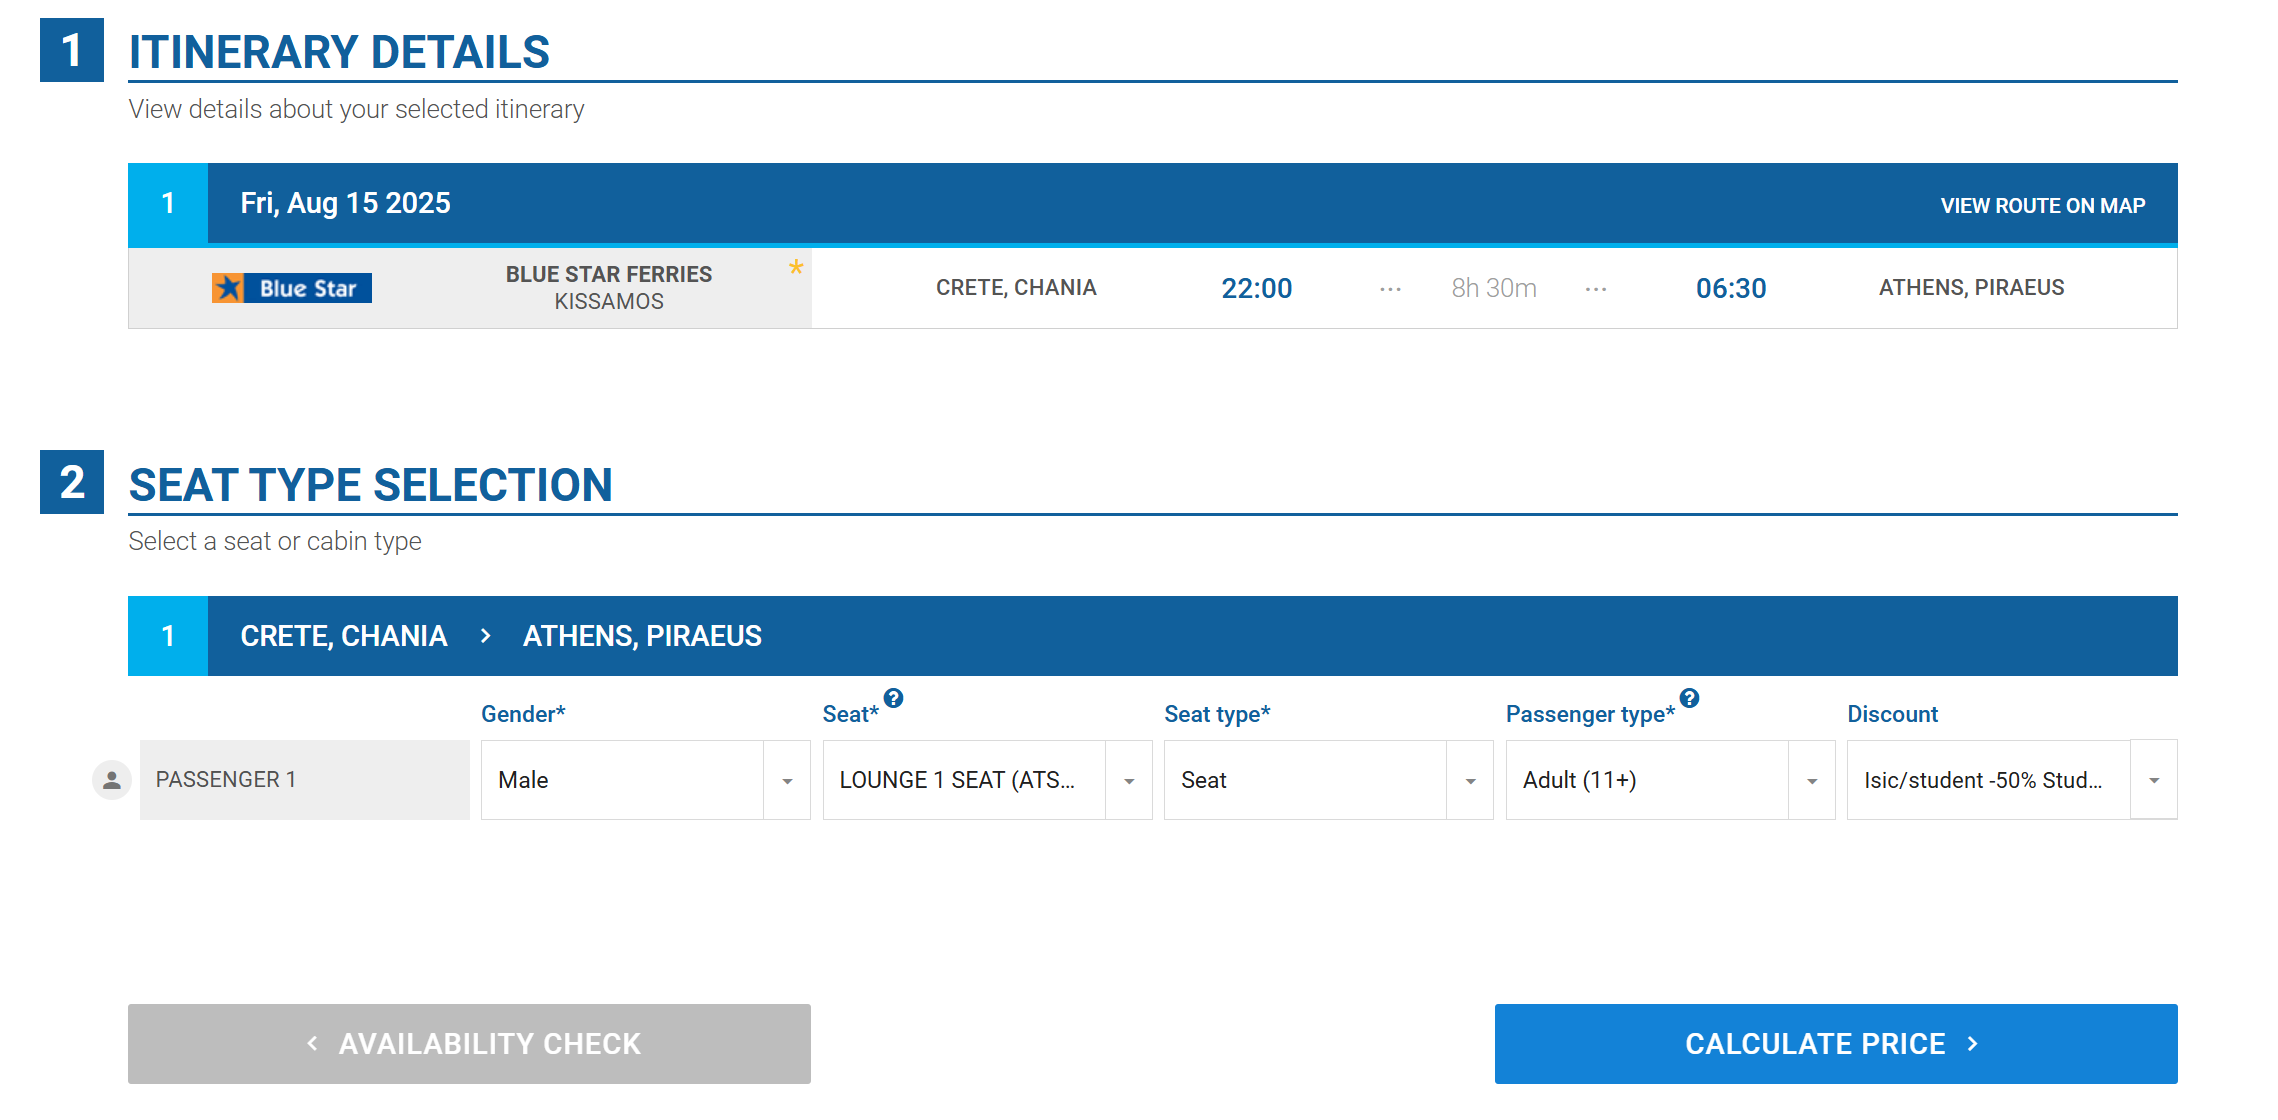
Task: Expand the Passenger type dropdown Adult (11+)
Action: click(1670, 780)
